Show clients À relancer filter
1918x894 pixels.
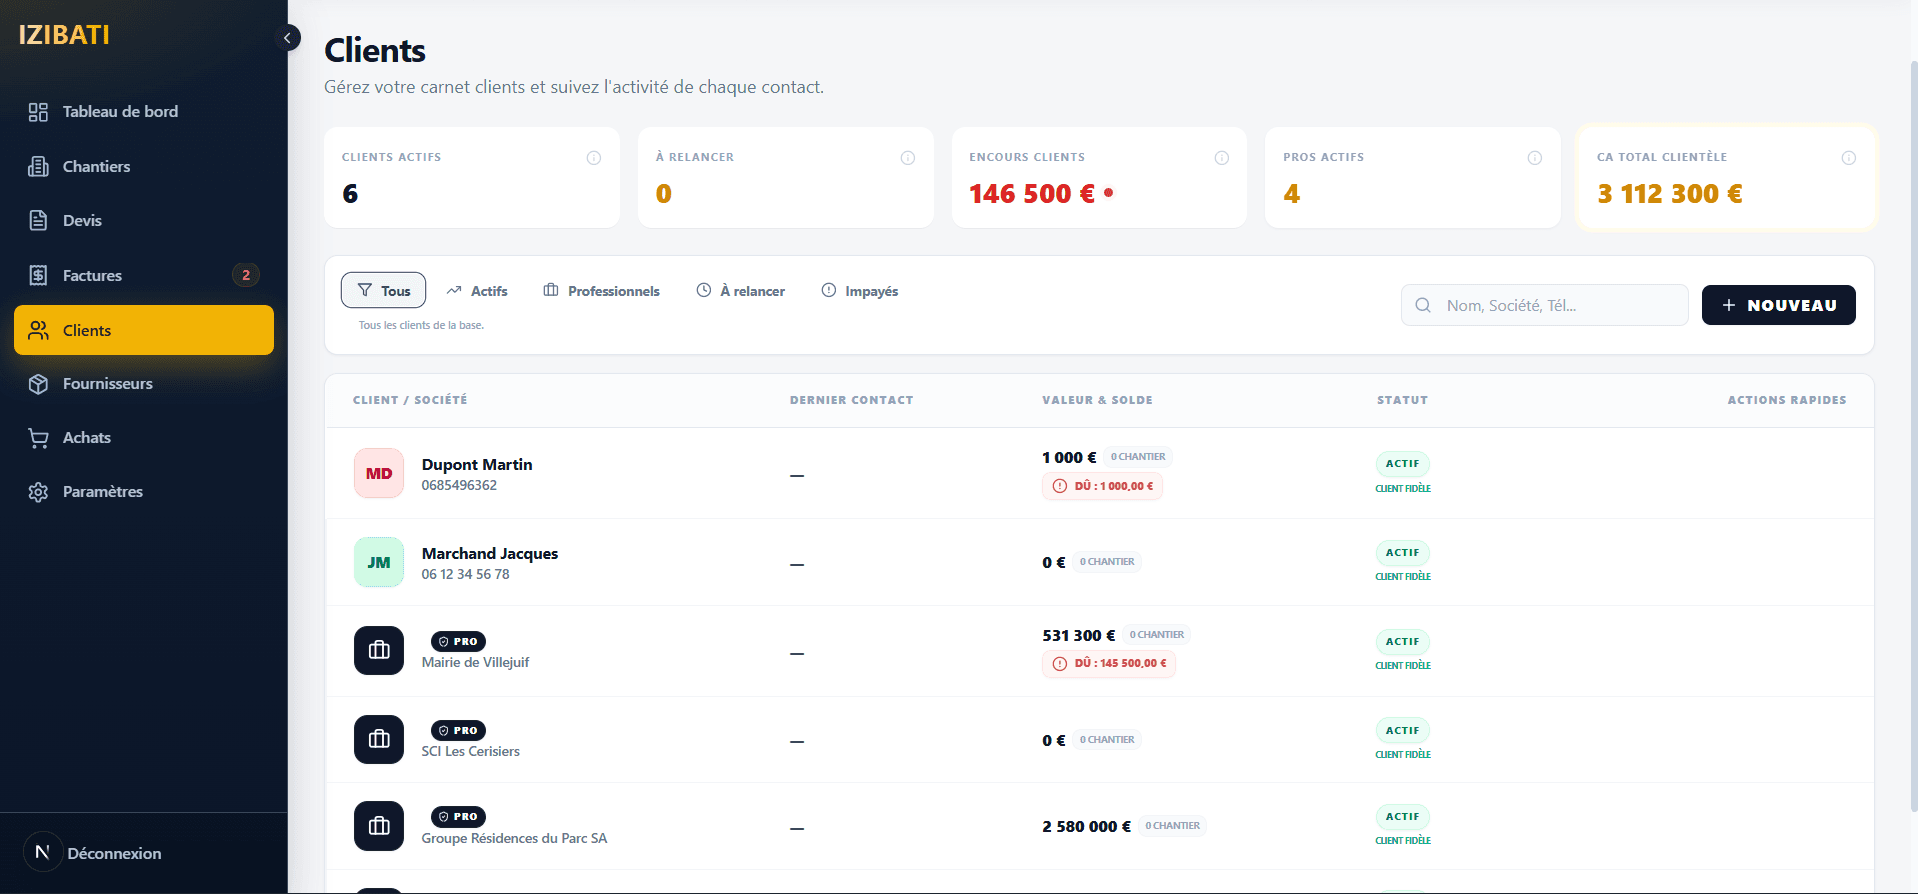click(740, 291)
